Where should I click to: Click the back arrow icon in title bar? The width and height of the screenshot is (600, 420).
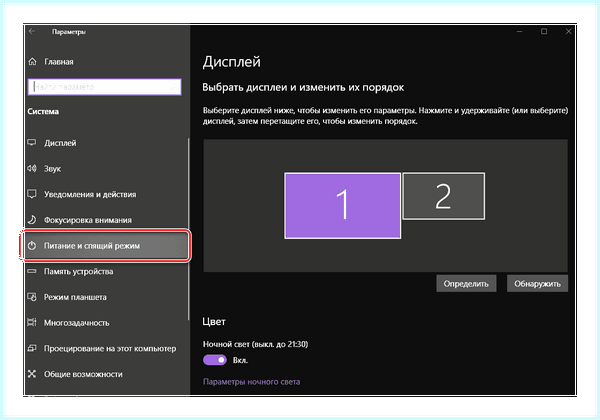point(32,31)
